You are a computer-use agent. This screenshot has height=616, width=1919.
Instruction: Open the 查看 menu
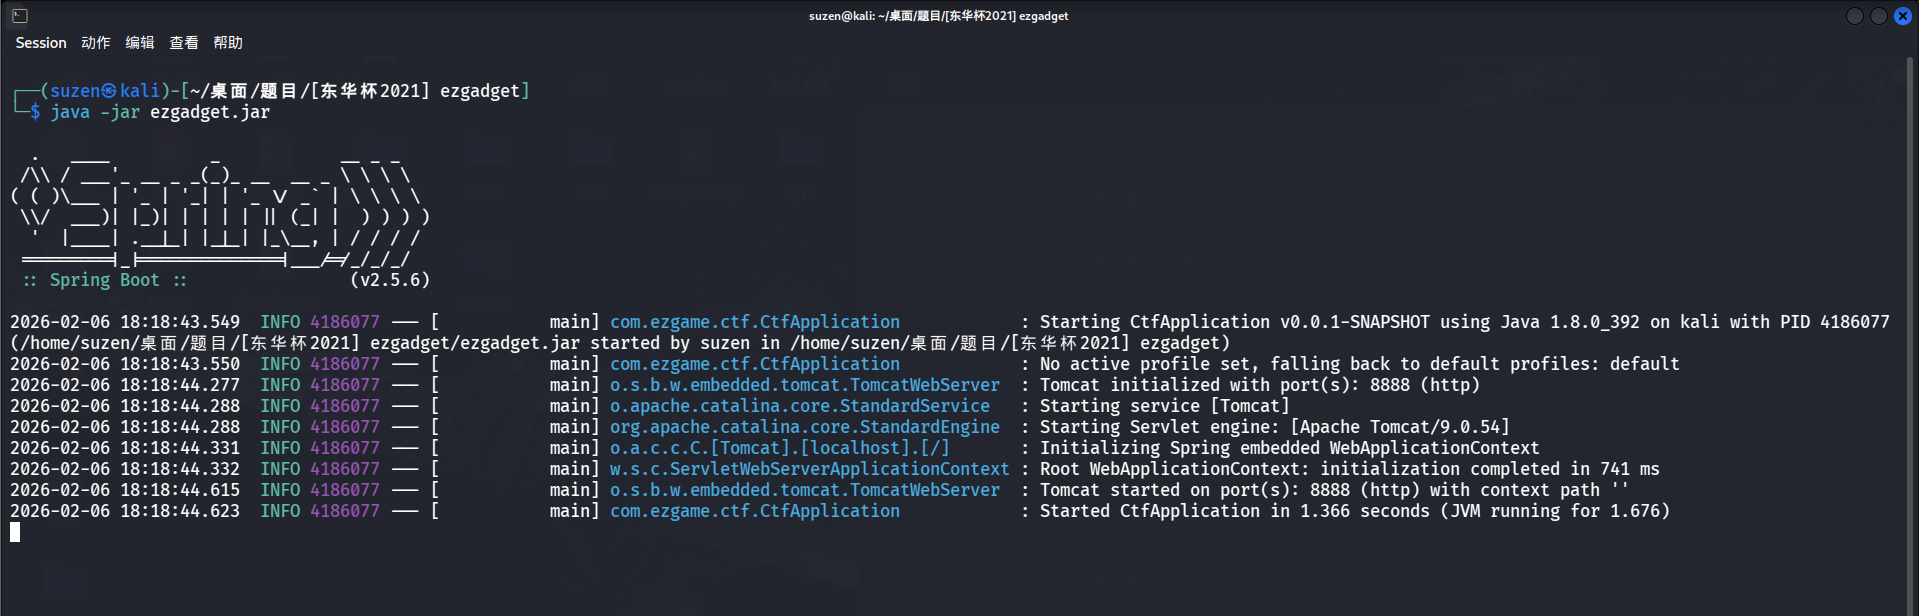pos(184,43)
